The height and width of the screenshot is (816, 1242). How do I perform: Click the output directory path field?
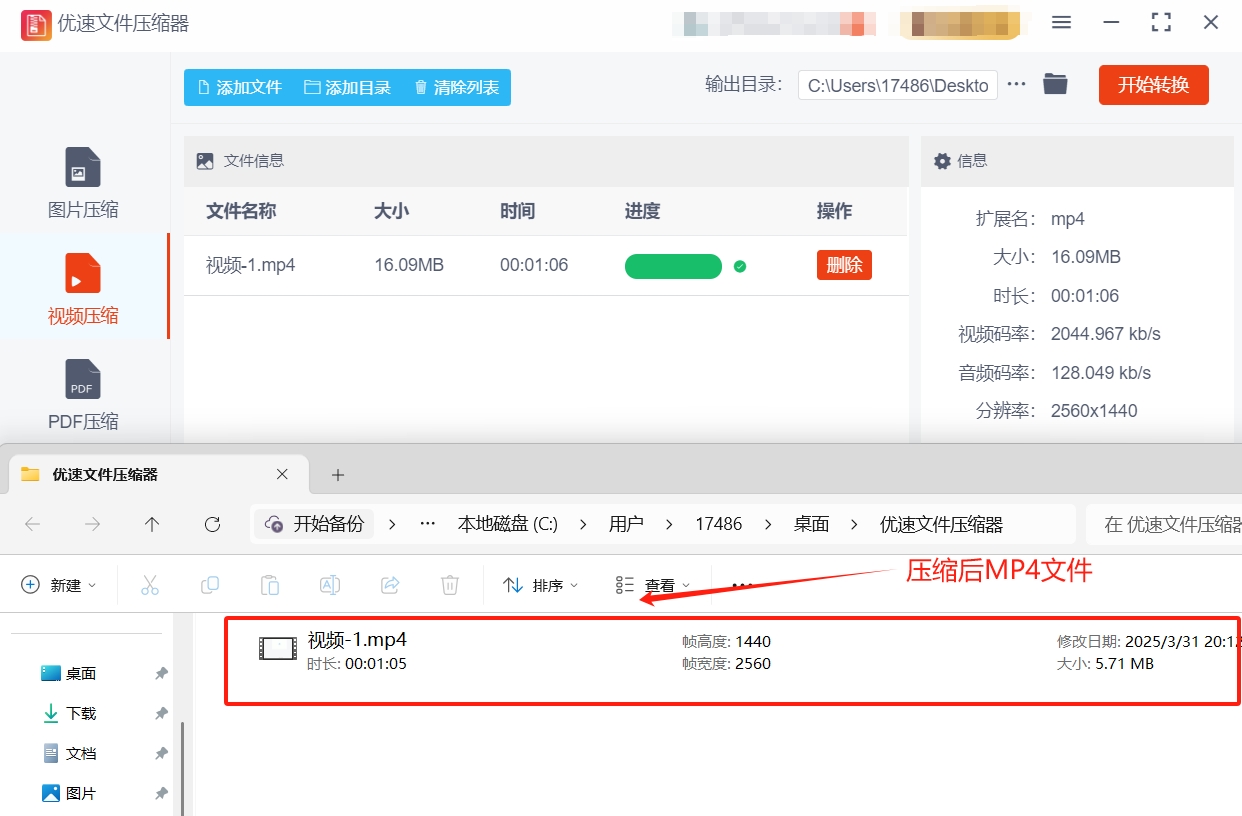[x=898, y=85]
